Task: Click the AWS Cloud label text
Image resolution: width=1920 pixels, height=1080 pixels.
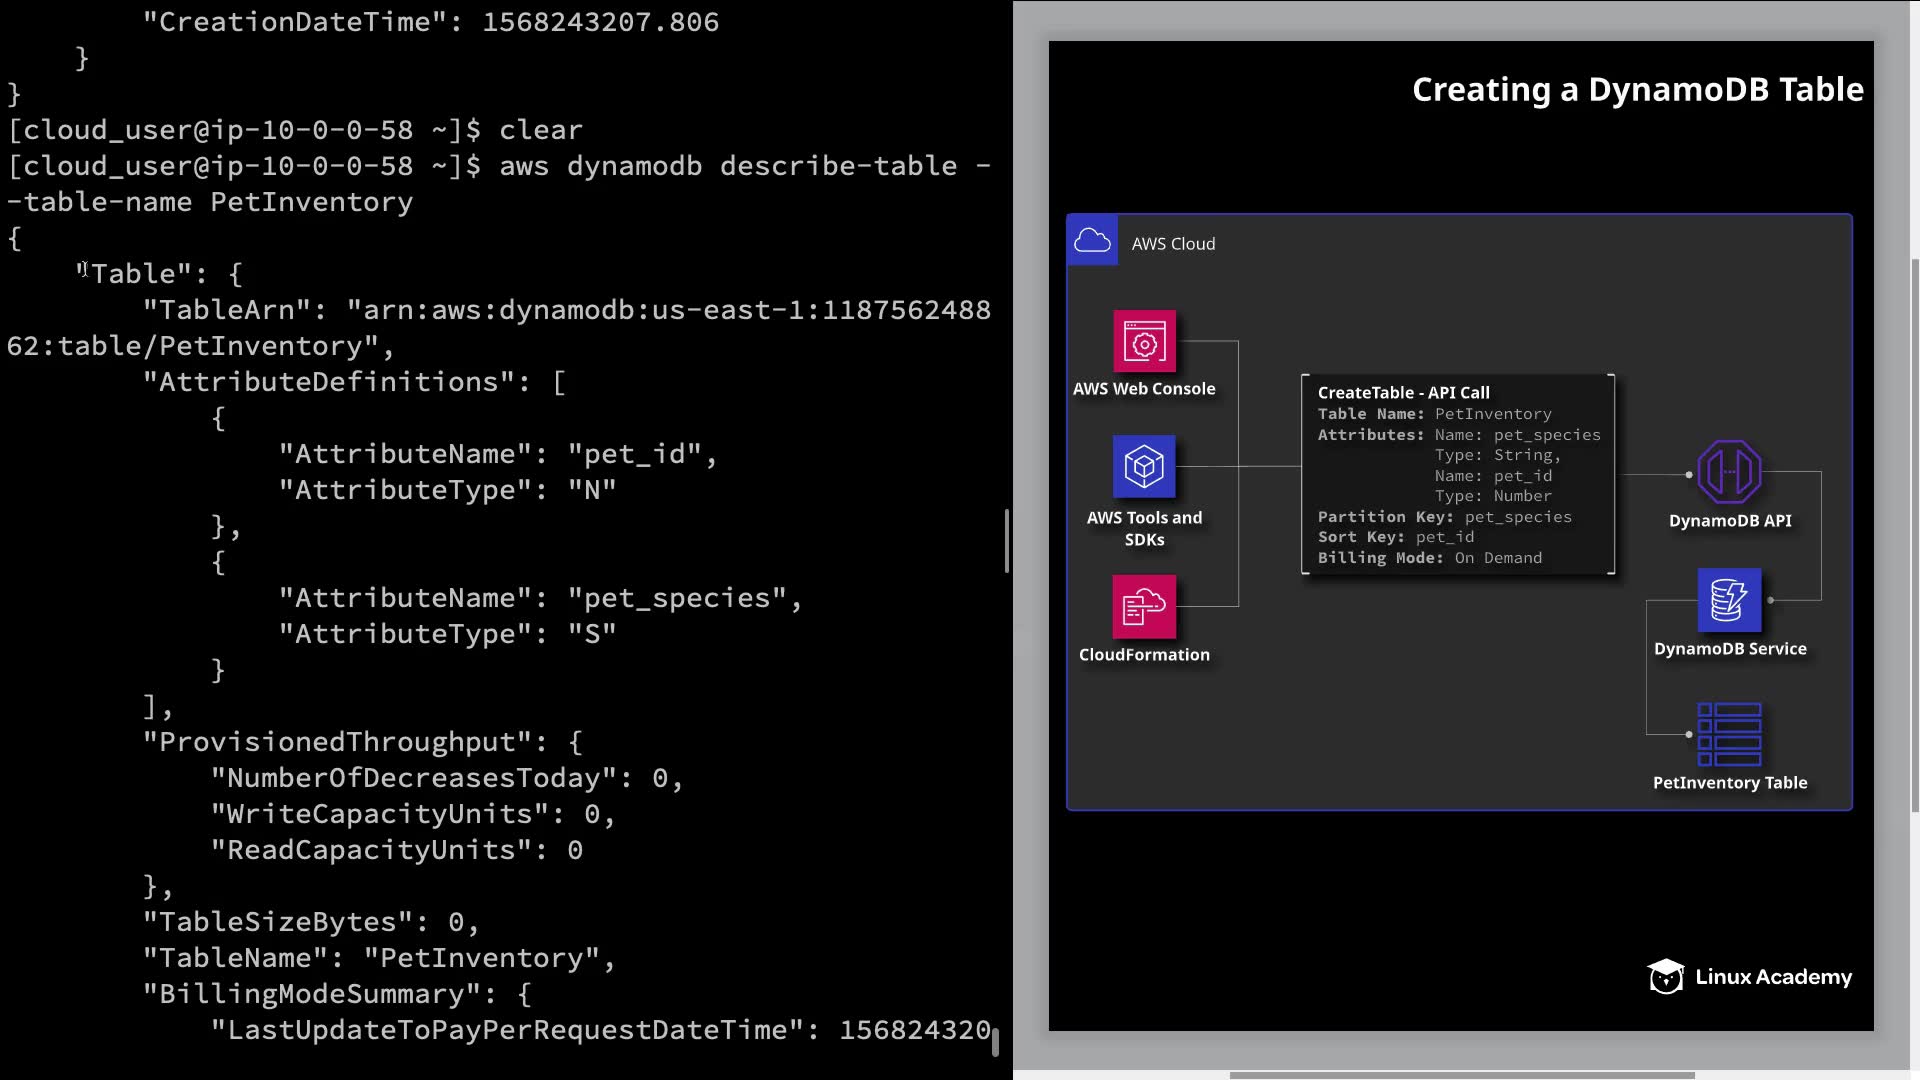Action: coord(1173,244)
